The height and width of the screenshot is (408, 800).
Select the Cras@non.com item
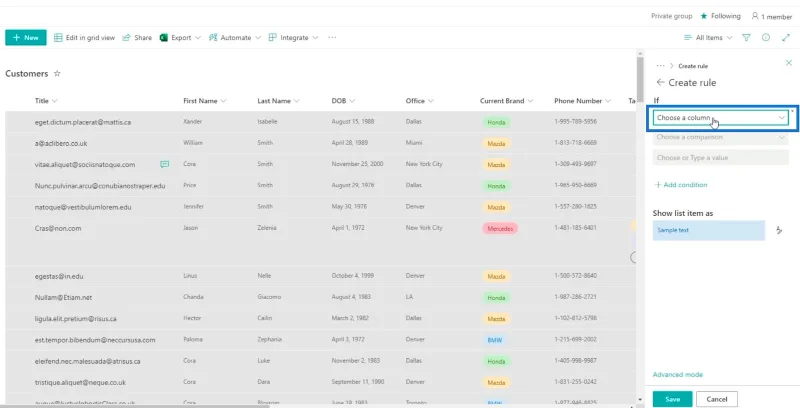pos(58,228)
